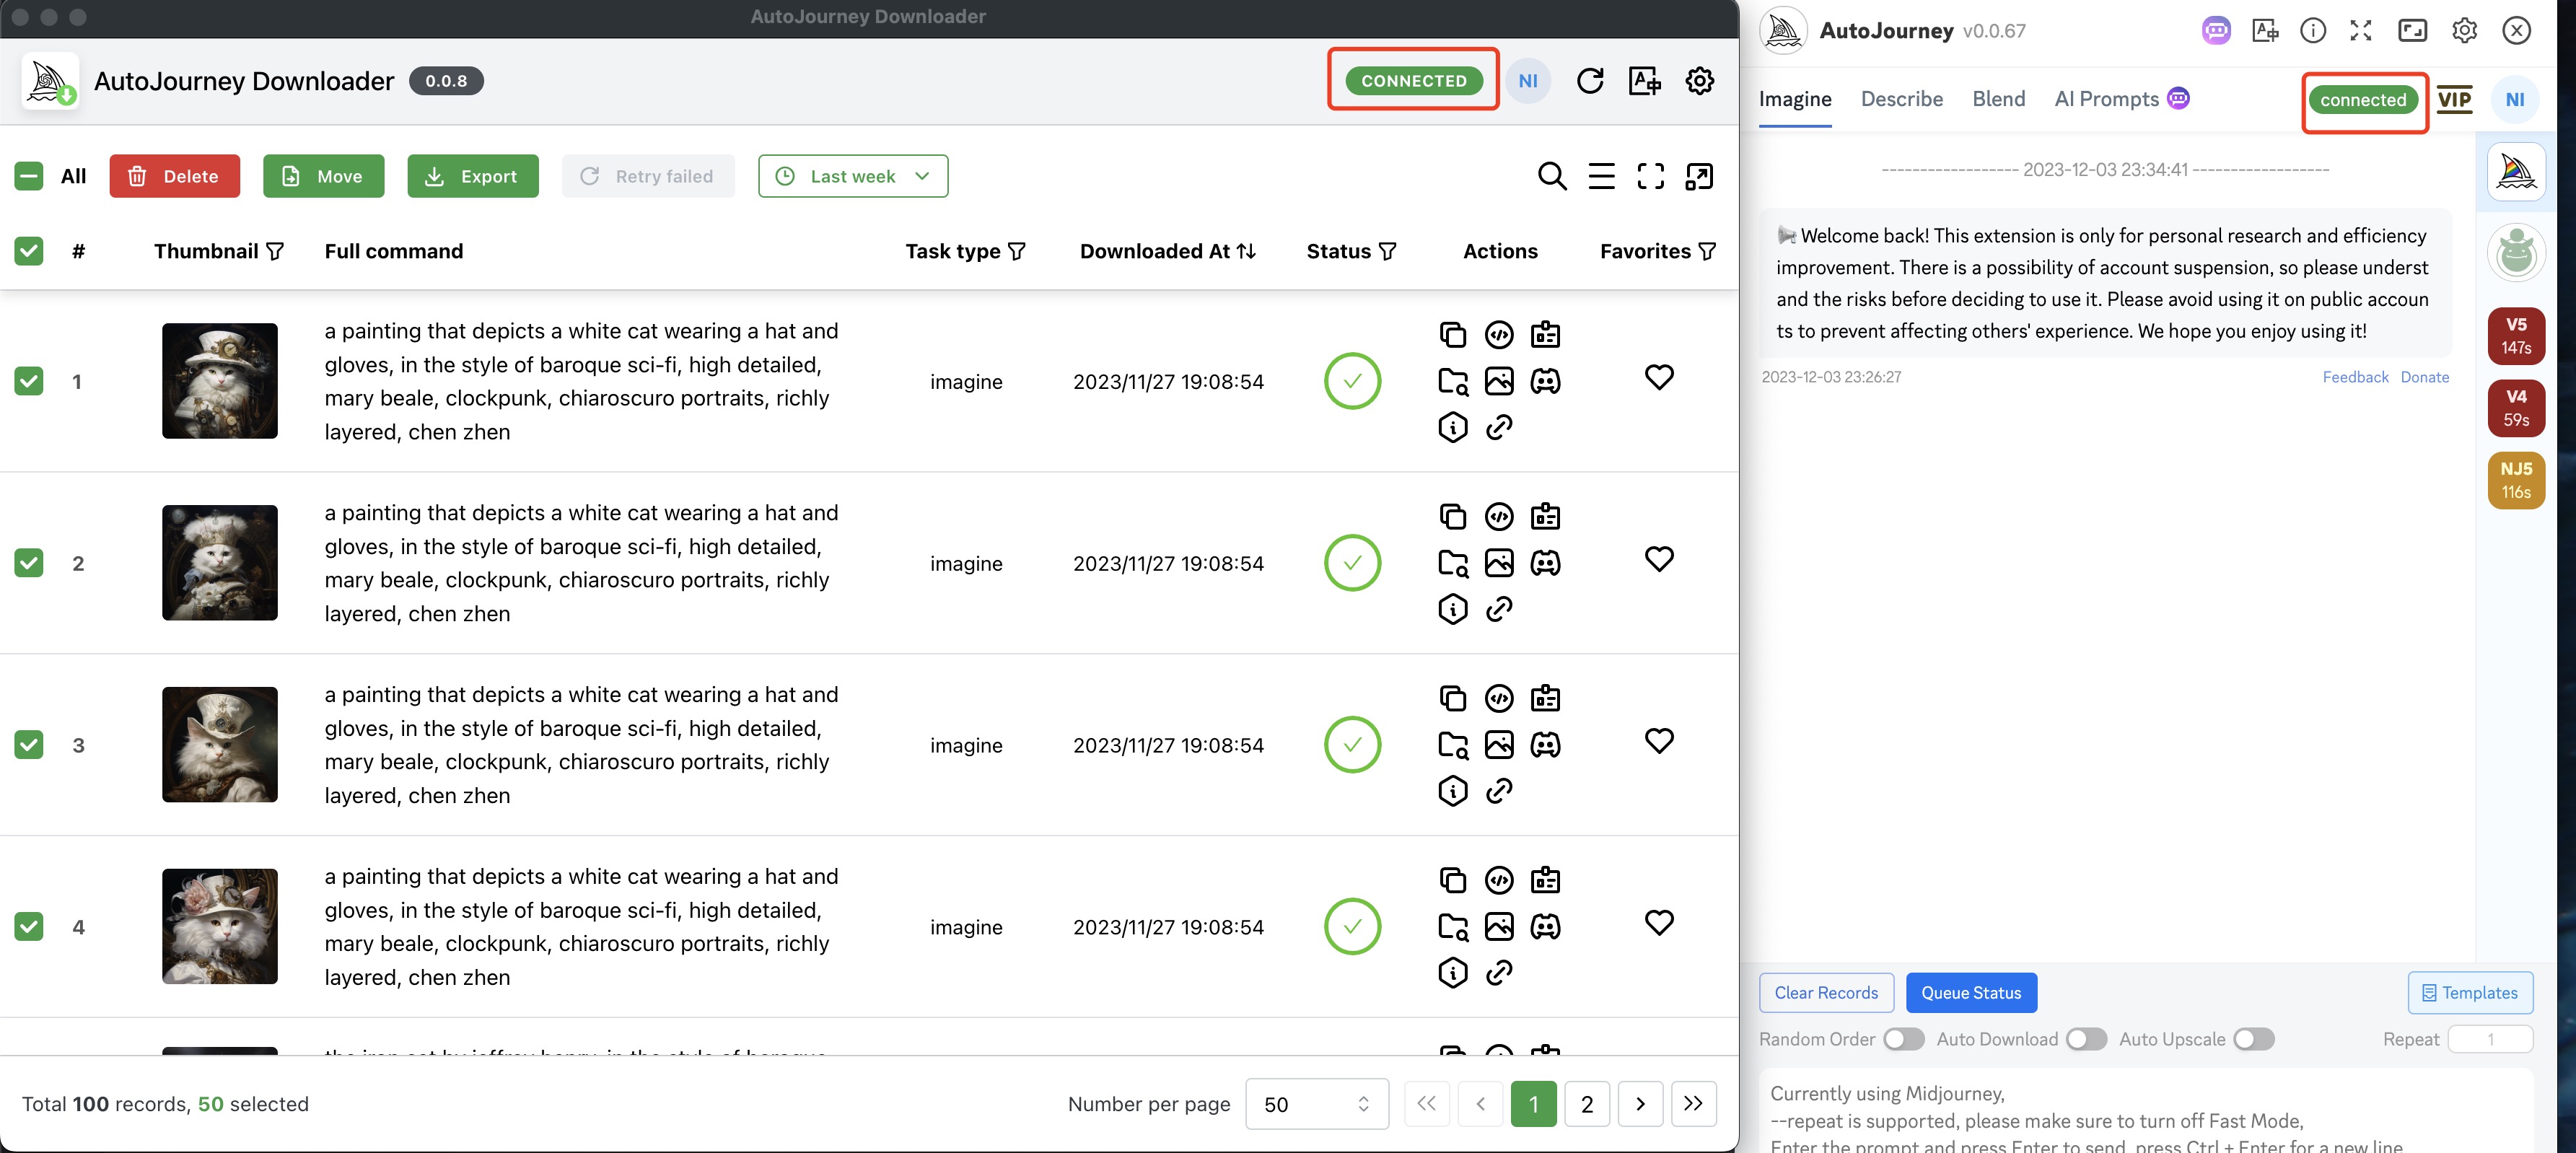Click the Discord icon in row 3 actions

coord(1545,745)
